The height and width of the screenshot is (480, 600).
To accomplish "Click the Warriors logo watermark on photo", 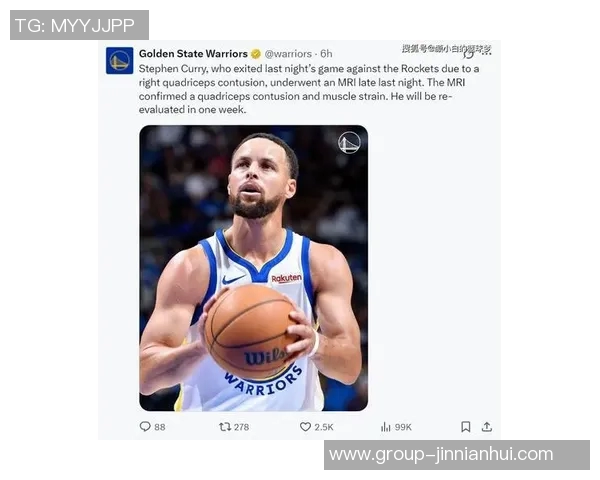I will (349, 142).
